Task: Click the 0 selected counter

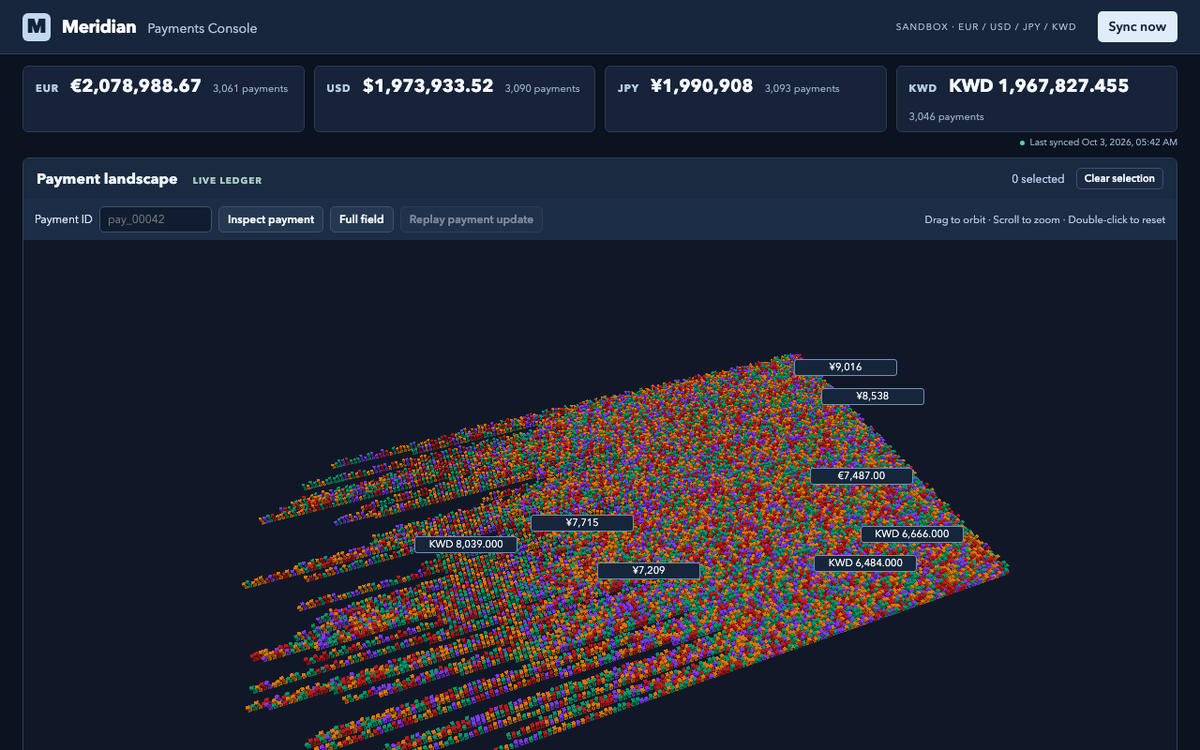Action: coord(1038,179)
